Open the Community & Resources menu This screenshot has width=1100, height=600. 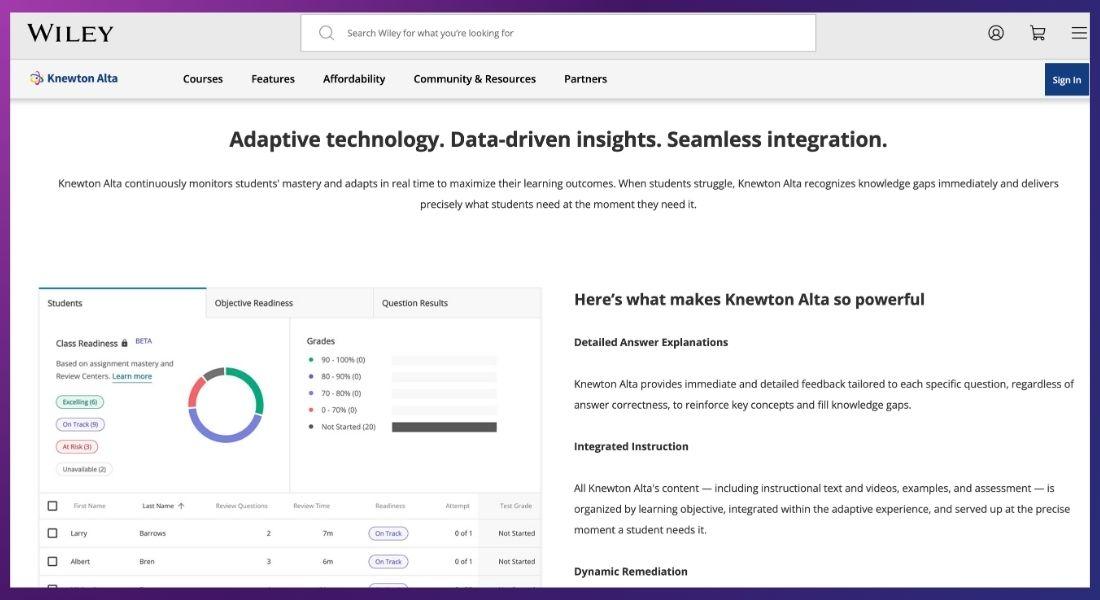coord(474,79)
